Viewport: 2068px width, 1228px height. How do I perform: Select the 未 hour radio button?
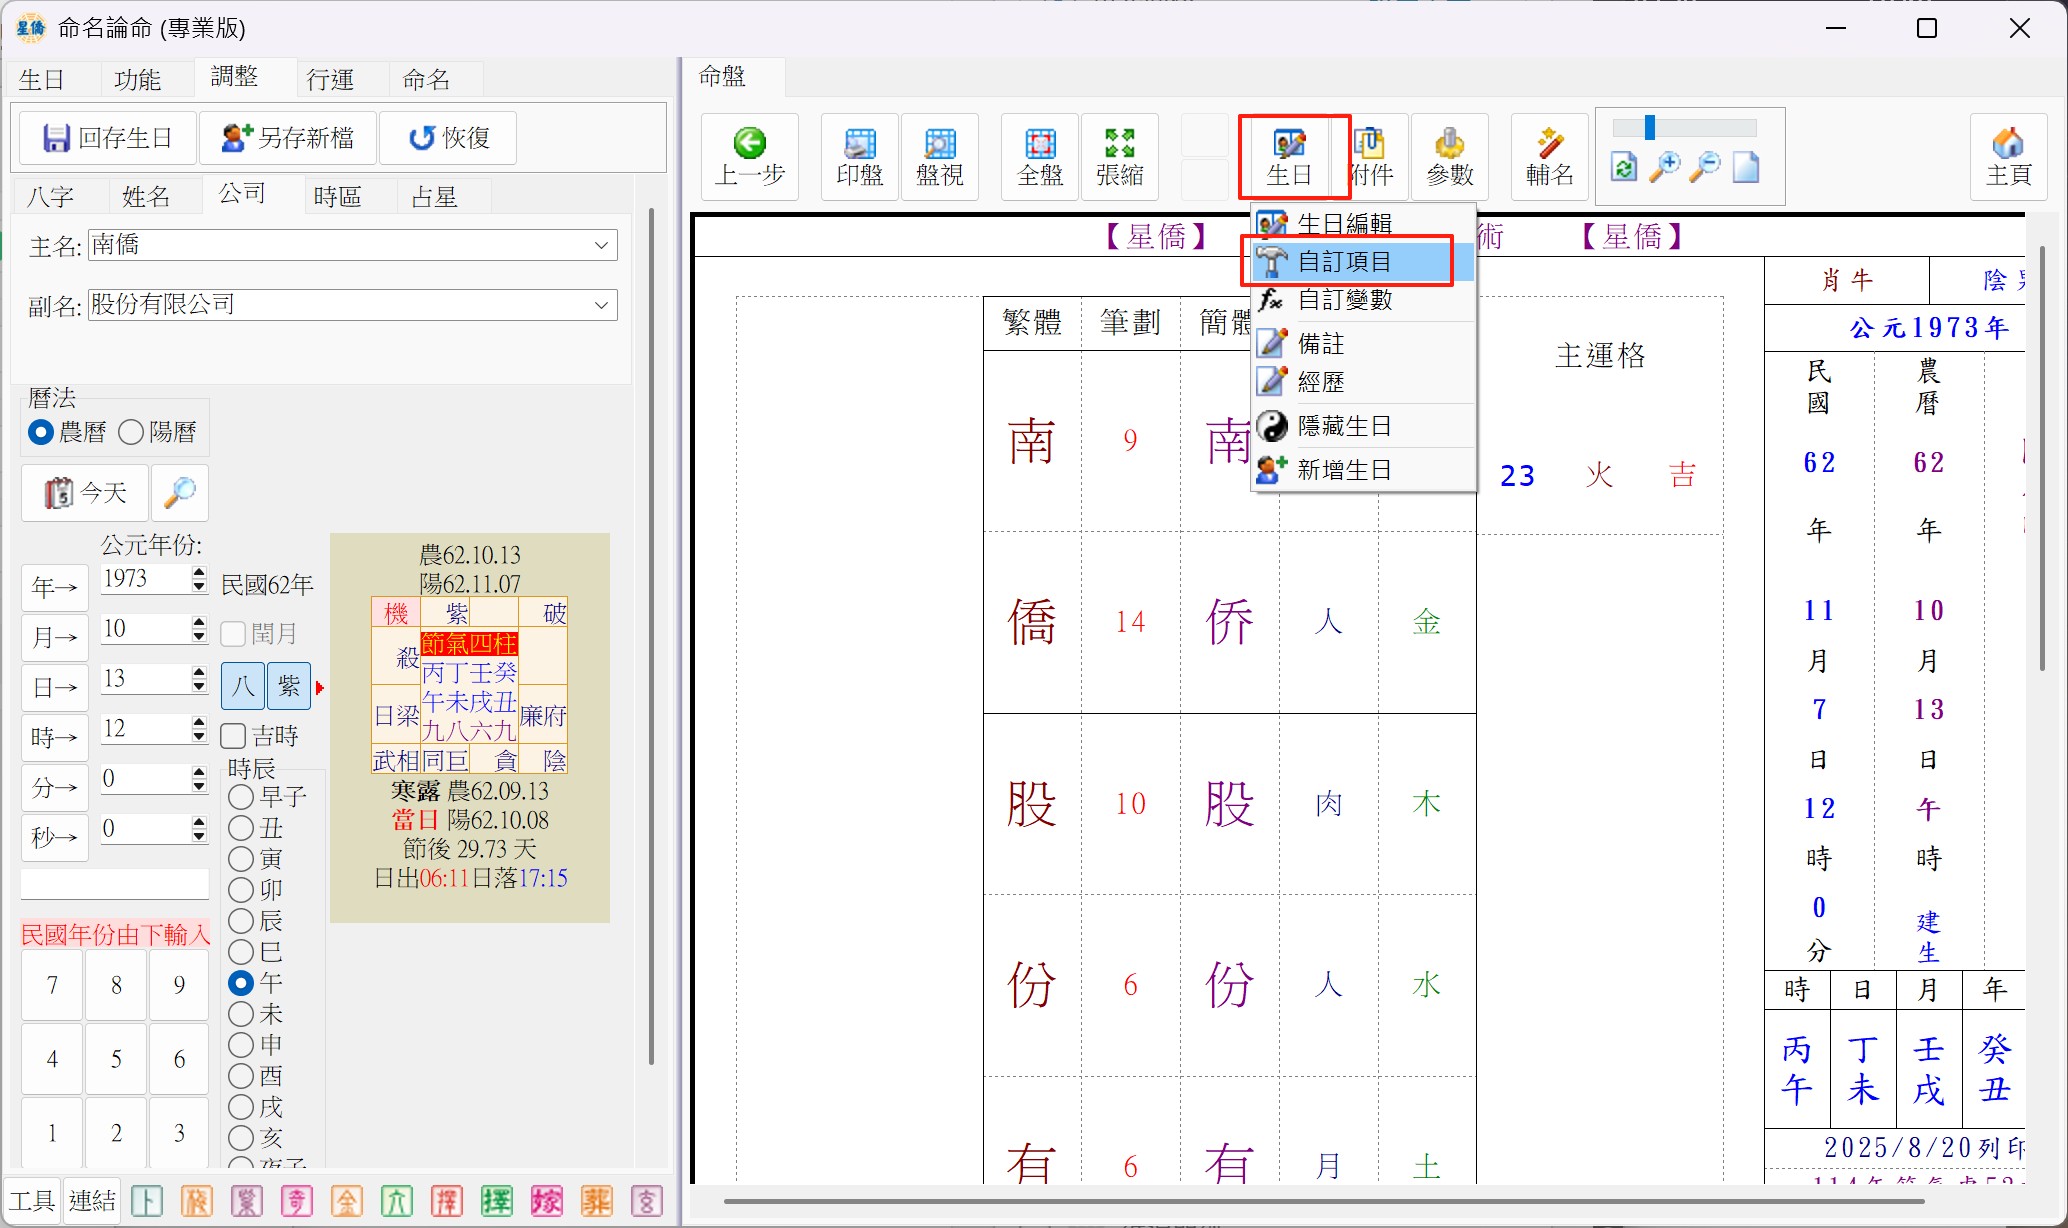[x=241, y=1014]
